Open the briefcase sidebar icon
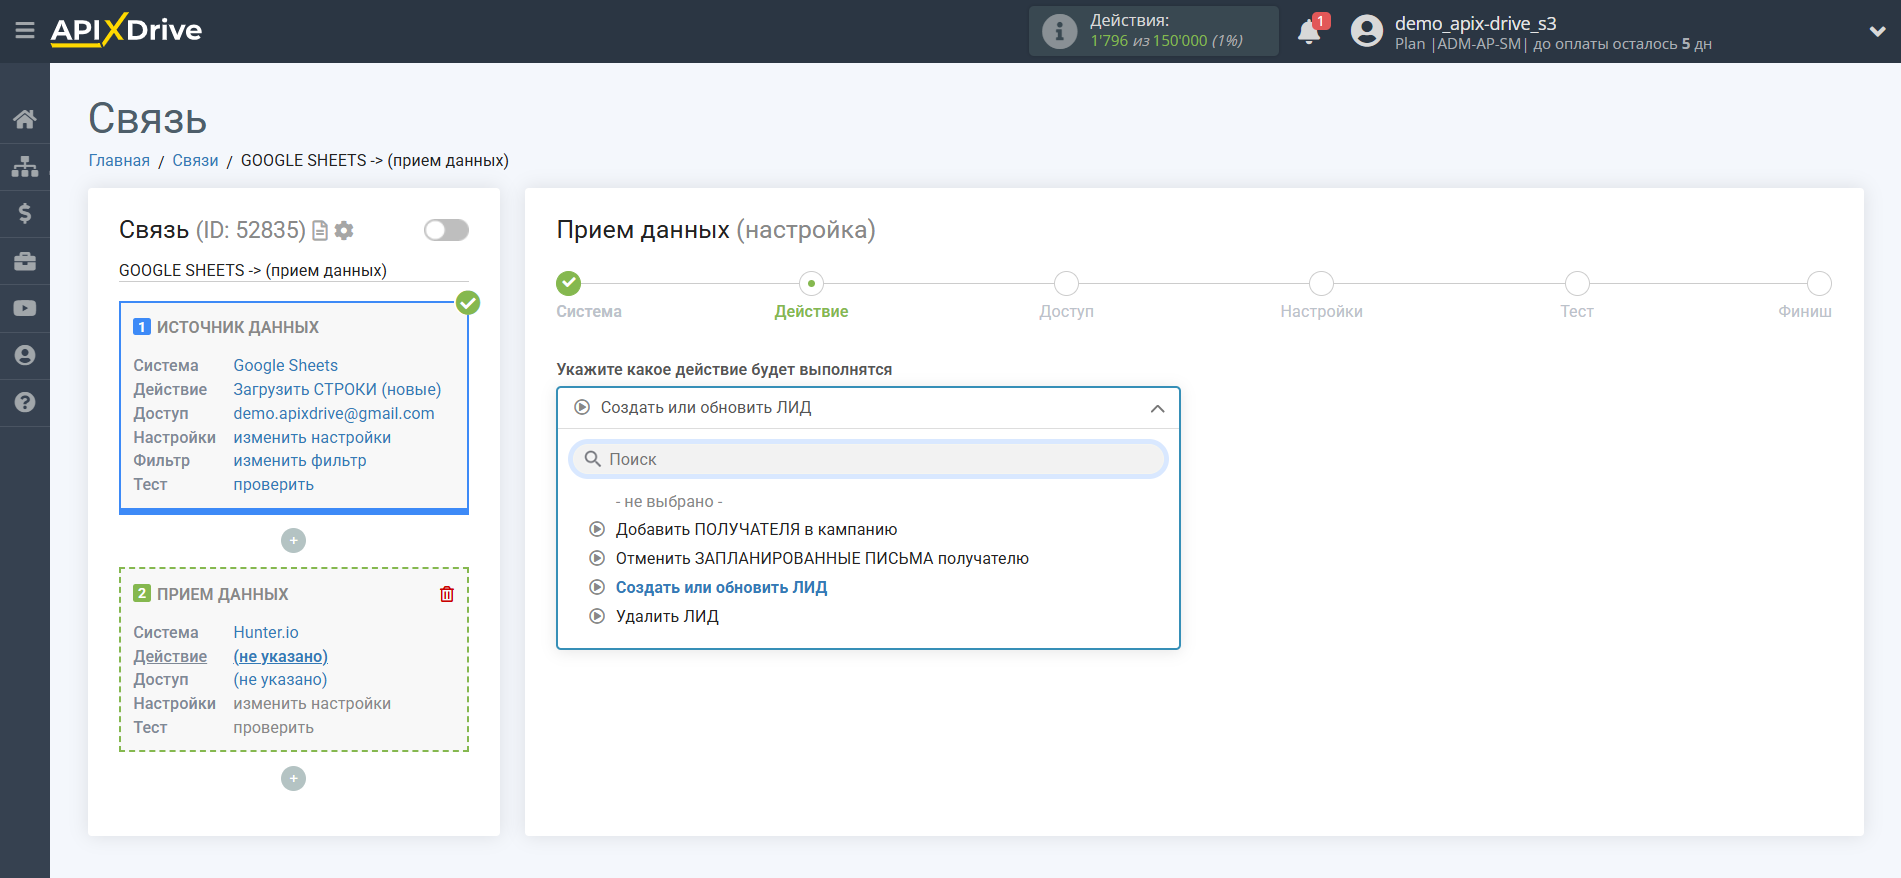Screen dimensions: 1901x878 [25, 261]
